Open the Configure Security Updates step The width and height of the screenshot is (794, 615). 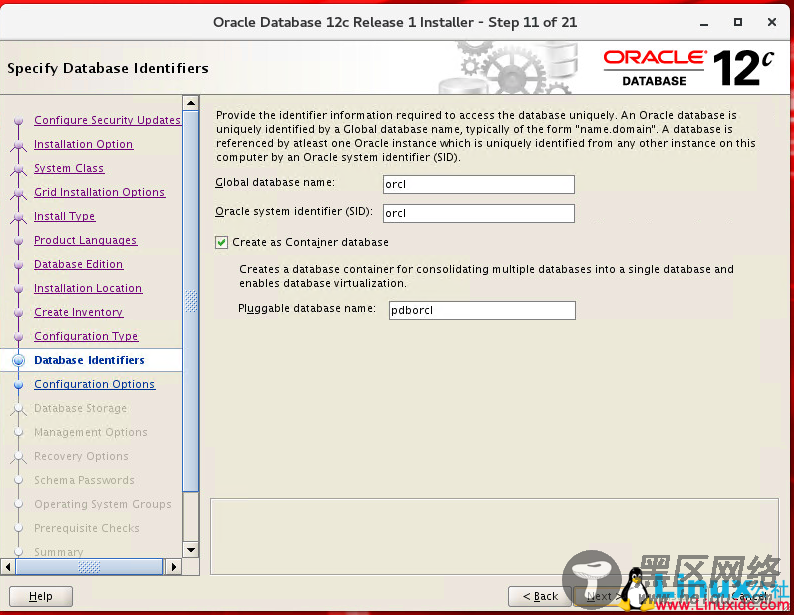[x=107, y=120]
